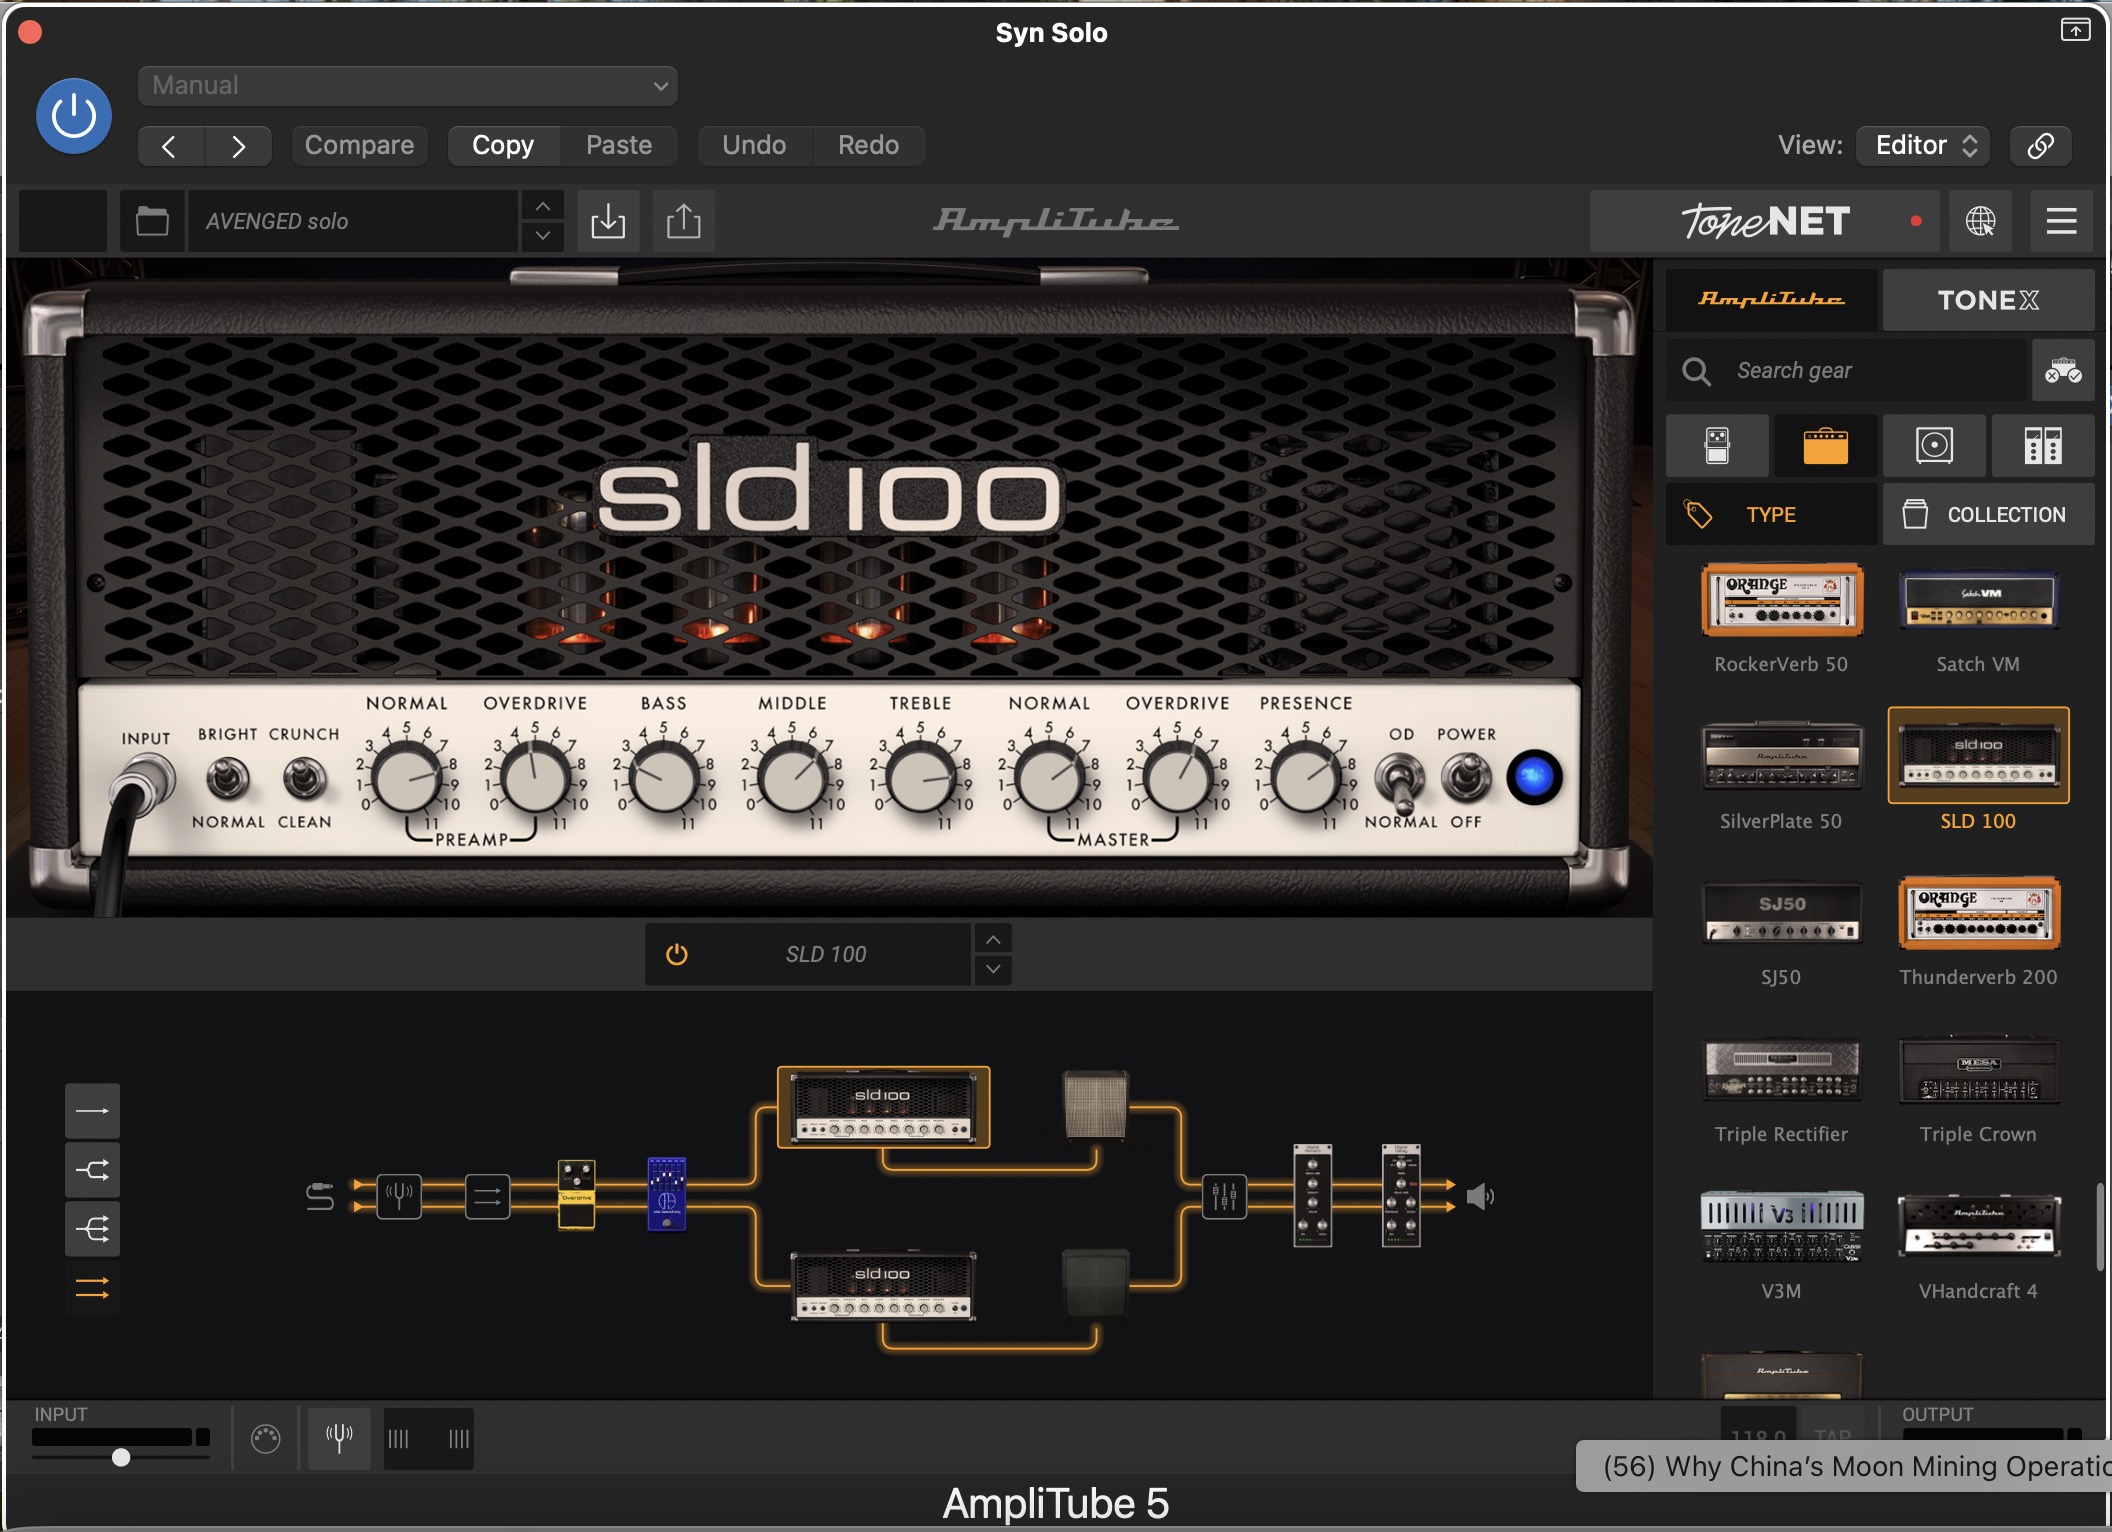2112x1532 pixels.
Task: Select the amp head gear category
Action: pos(1825,445)
